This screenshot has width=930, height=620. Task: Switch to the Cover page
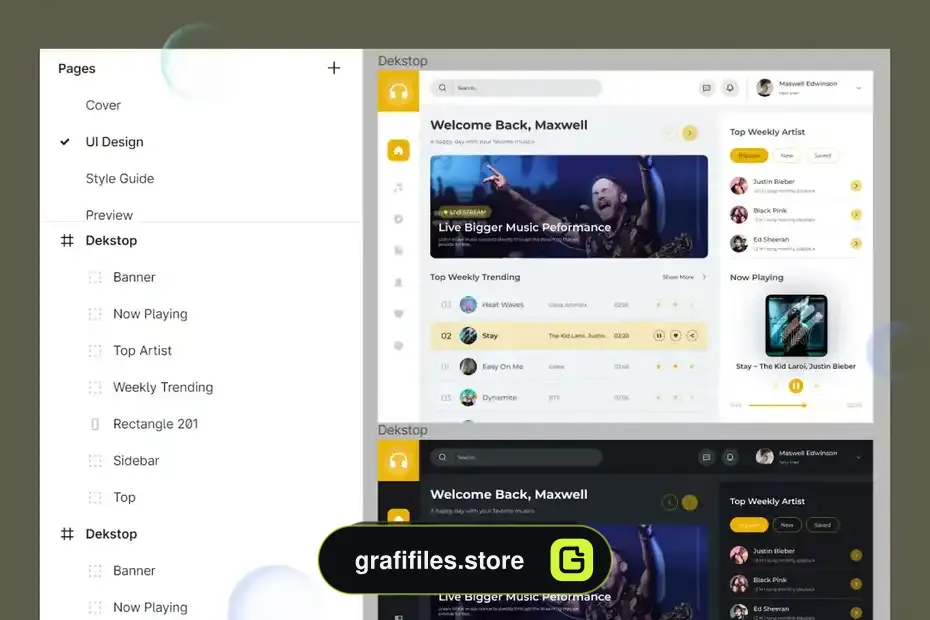point(103,105)
